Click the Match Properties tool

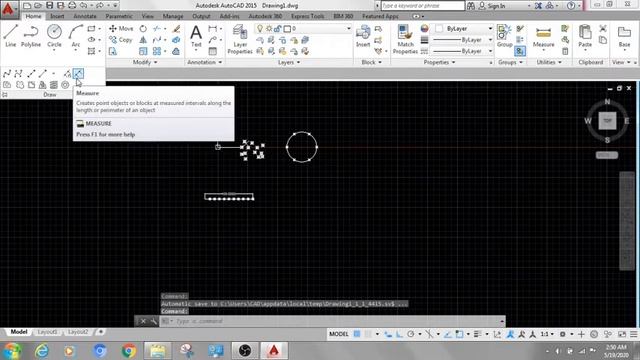[405, 39]
